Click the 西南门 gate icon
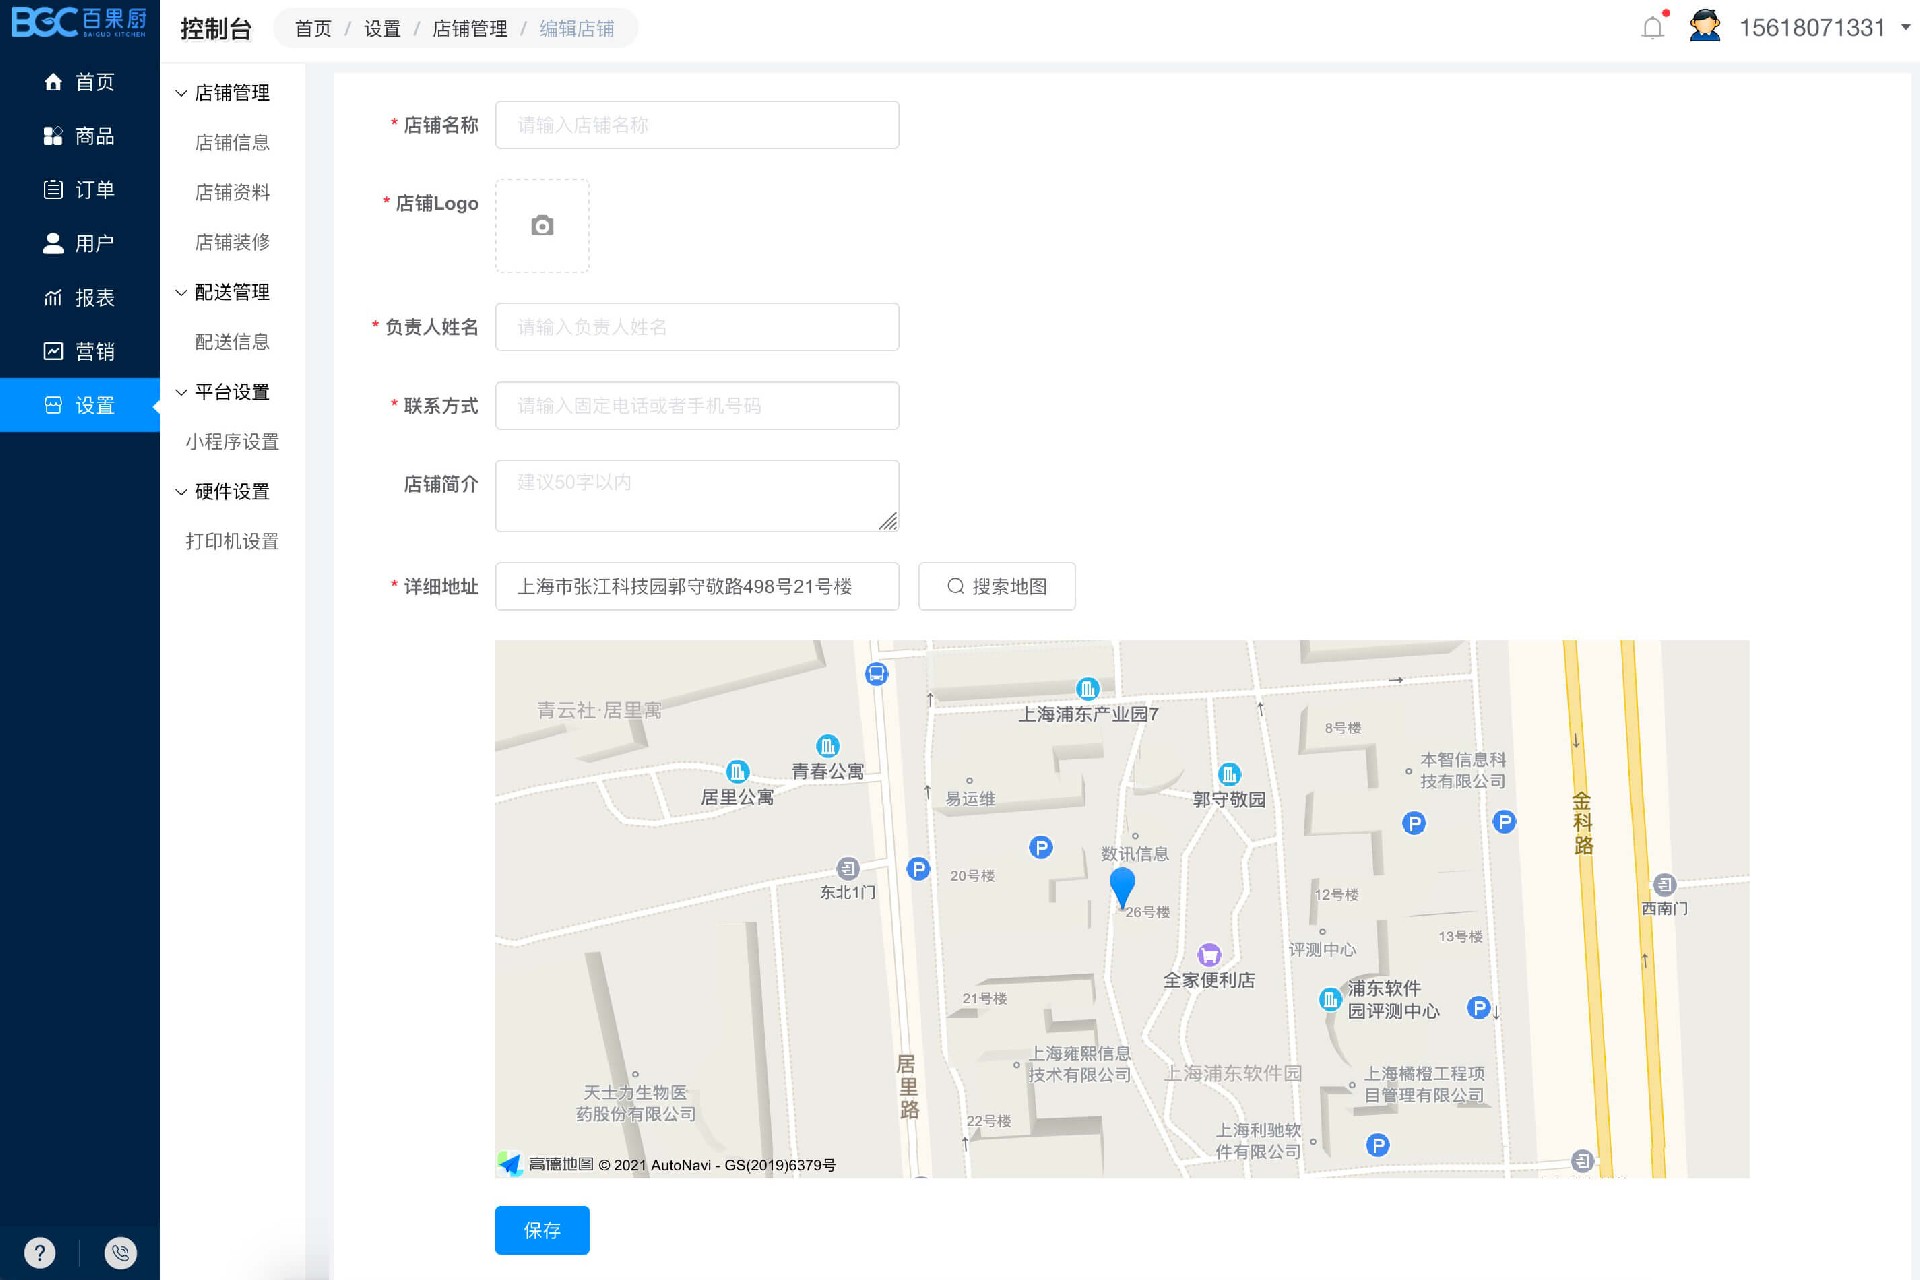Viewport: 1920px width, 1280px height. coord(1664,884)
